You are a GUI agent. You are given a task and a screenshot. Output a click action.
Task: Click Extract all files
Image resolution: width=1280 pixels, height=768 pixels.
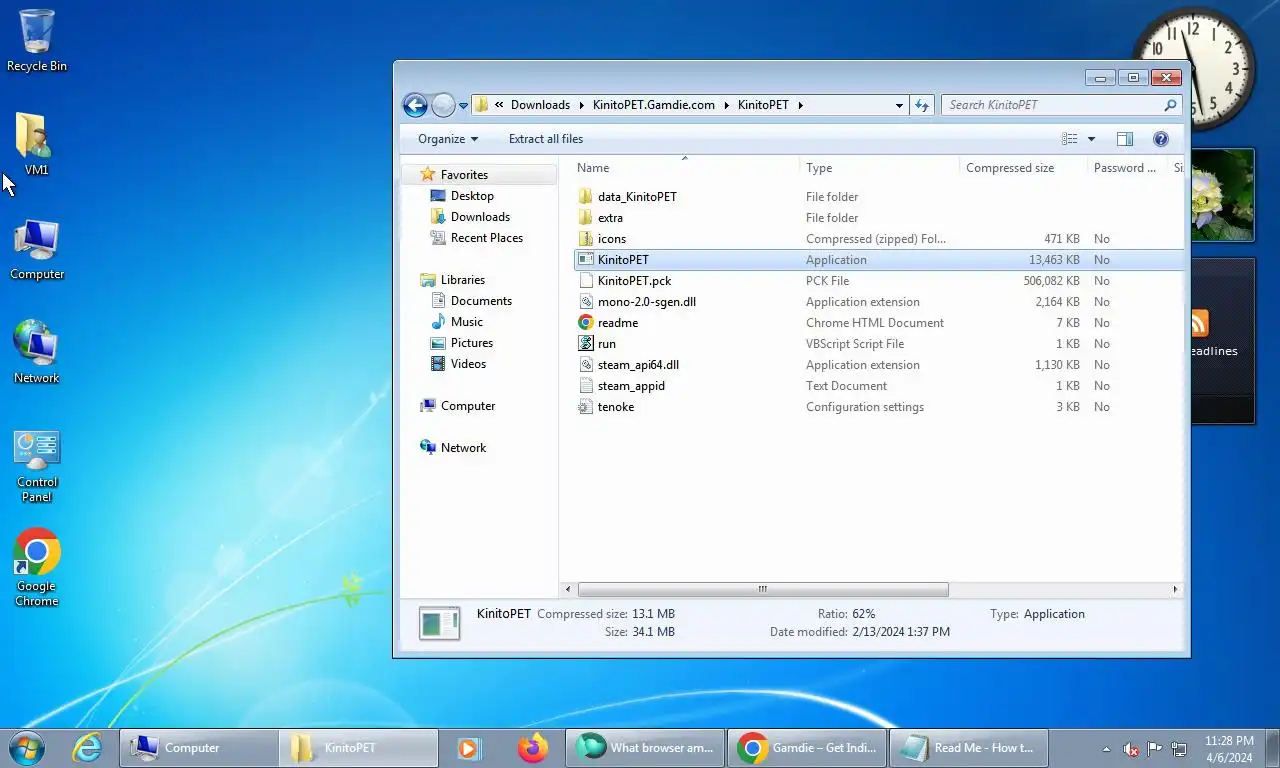pos(546,139)
